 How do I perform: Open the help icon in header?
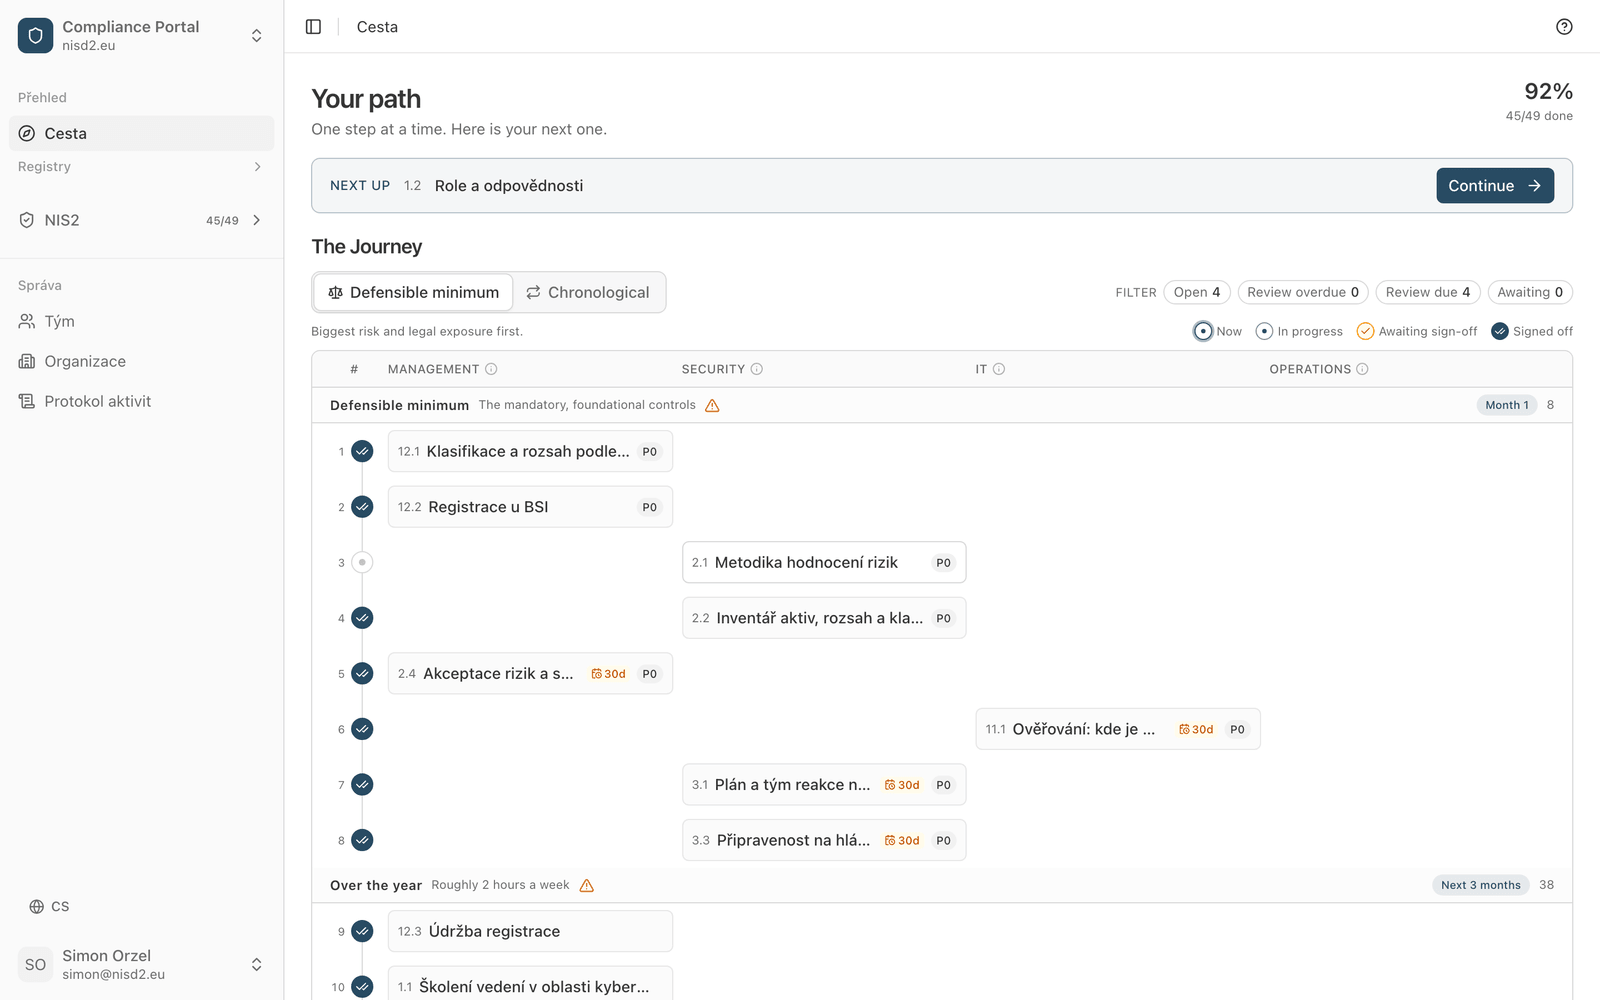tap(1564, 27)
